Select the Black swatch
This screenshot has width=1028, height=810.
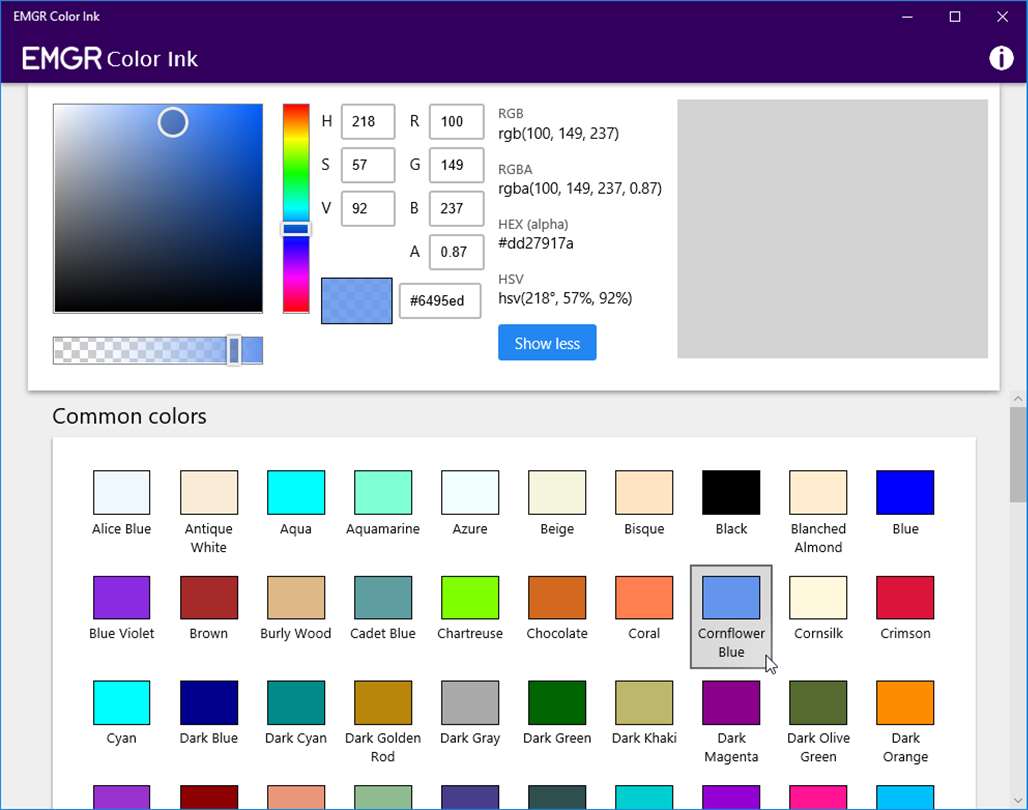731,492
